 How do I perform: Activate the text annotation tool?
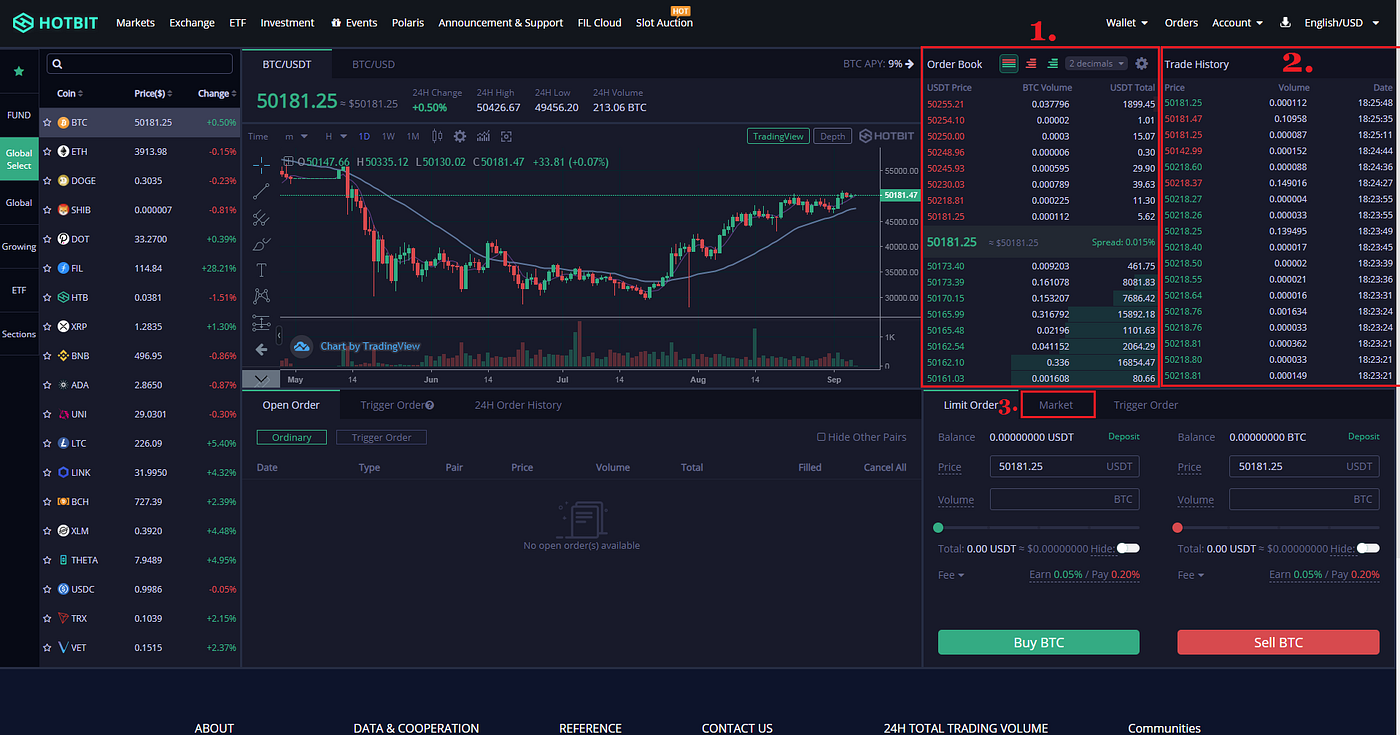click(x=261, y=269)
